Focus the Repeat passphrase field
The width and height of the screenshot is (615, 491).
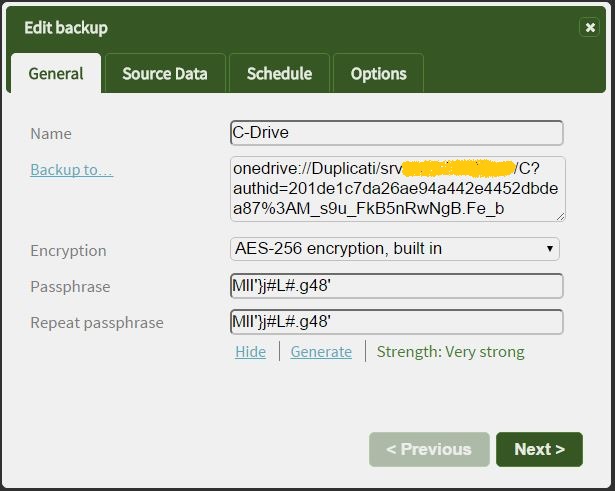[x=397, y=322]
